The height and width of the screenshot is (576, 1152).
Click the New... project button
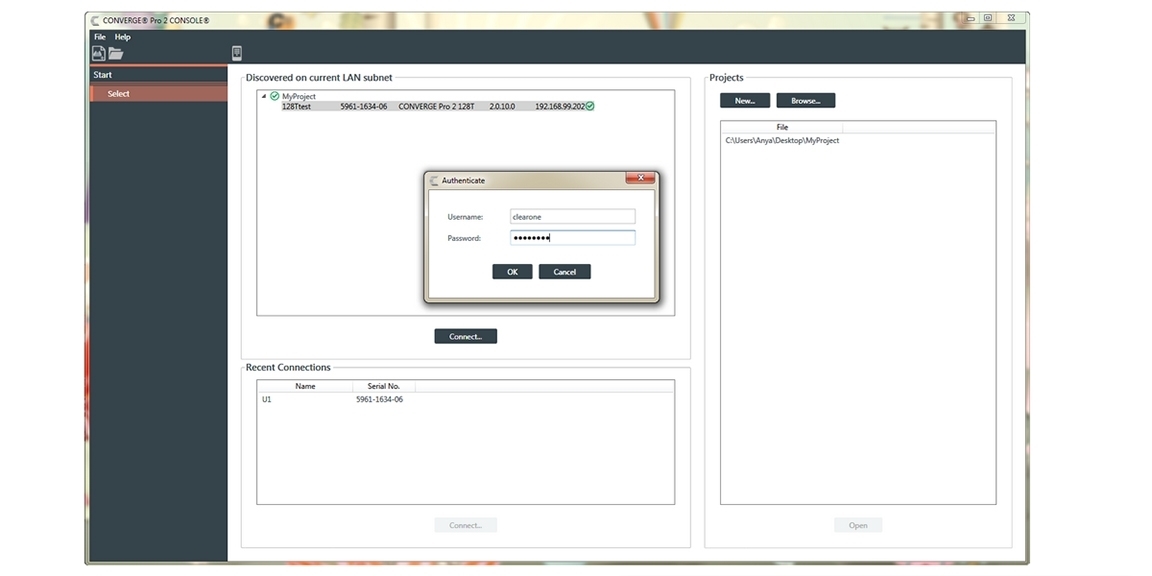point(745,101)
